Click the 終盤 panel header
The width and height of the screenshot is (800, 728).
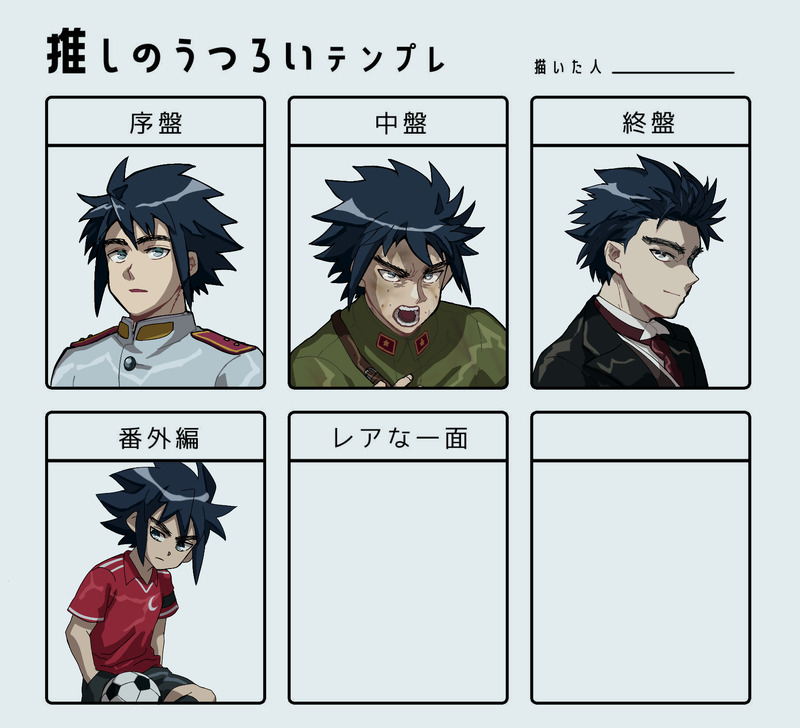pos(640,122)
